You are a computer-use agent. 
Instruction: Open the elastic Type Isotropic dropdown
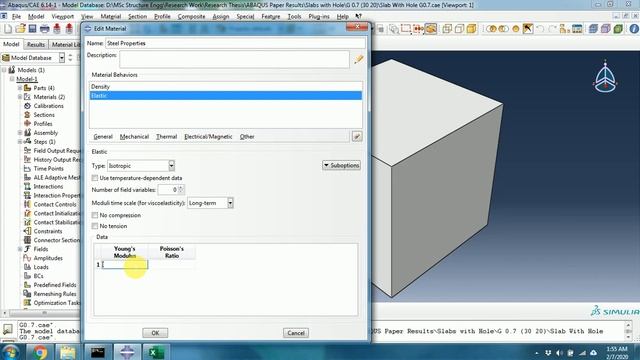(x=141, y=166)
